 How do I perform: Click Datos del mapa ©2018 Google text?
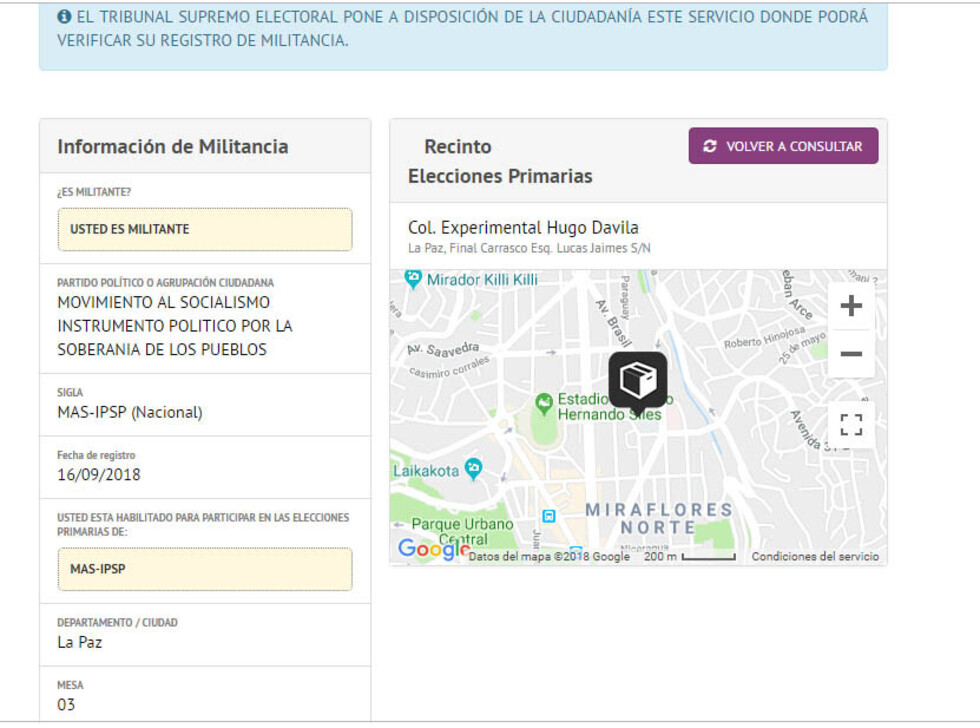tap(549, 556)
